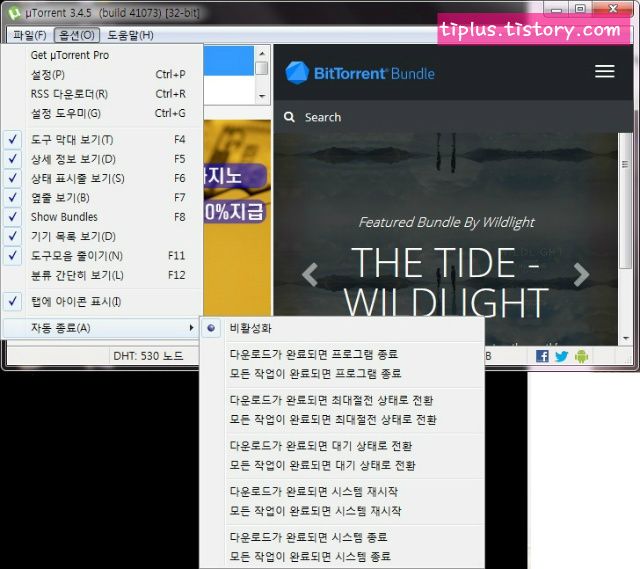
Task: Choose 모든 작업이 완료되면 시스템 종료
Action: pyautogui.click(x=342, y=556)
